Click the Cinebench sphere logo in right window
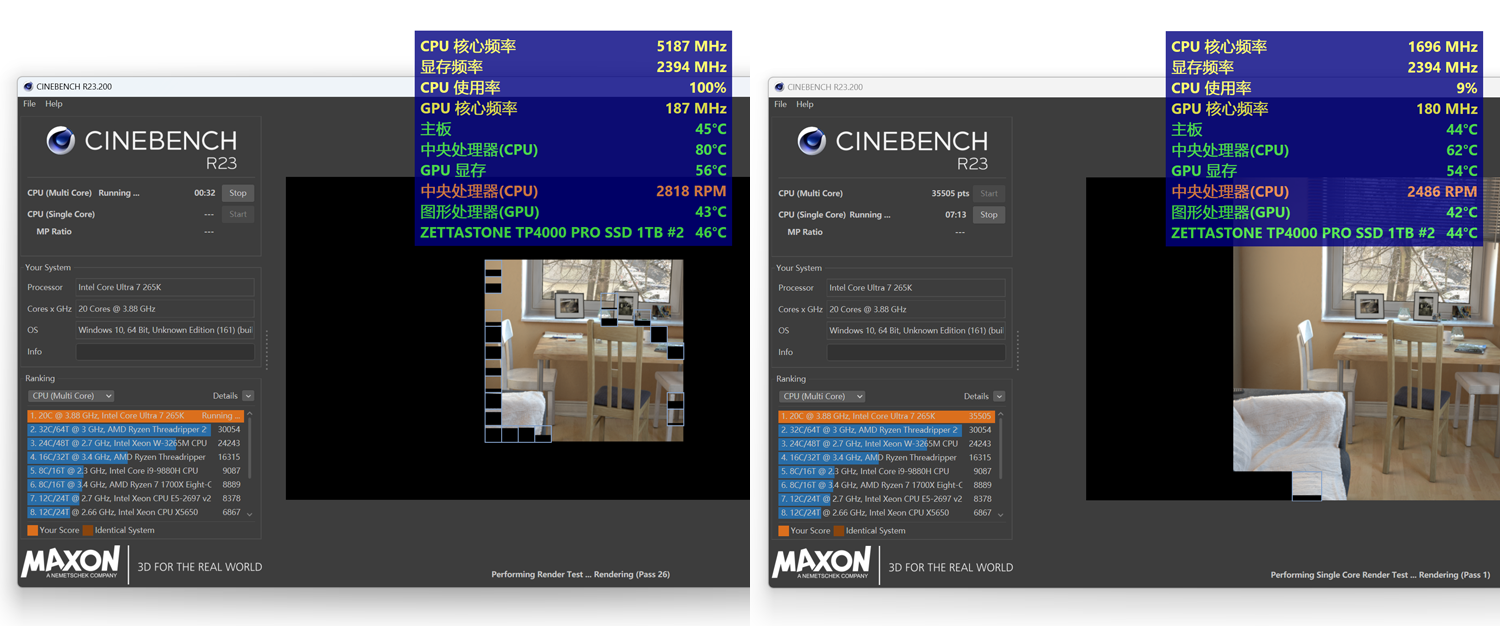The width and height of the screenshot is (1500, 626). pyautogui.click(x=812, y=141)
